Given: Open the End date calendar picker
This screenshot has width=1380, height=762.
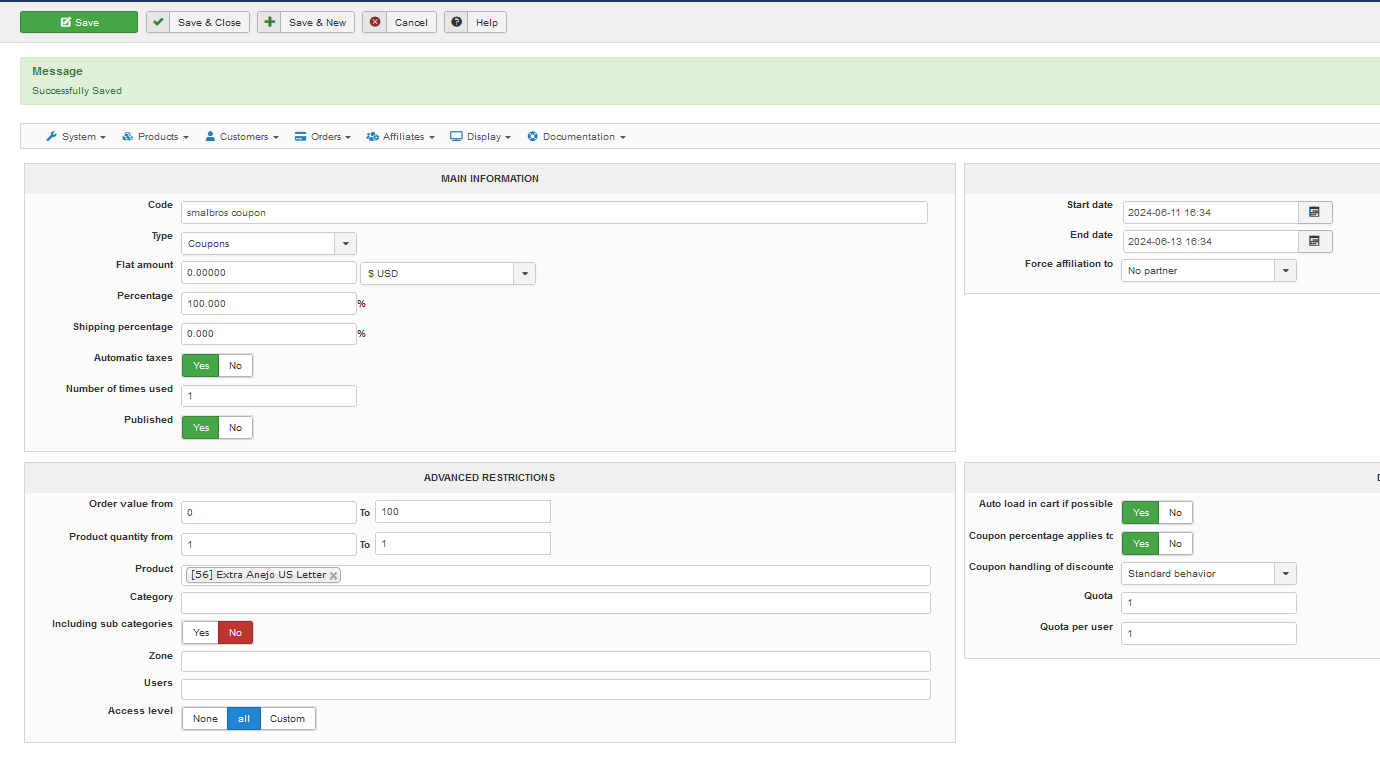Looking at the screenshot, I should click(1315, 241).
